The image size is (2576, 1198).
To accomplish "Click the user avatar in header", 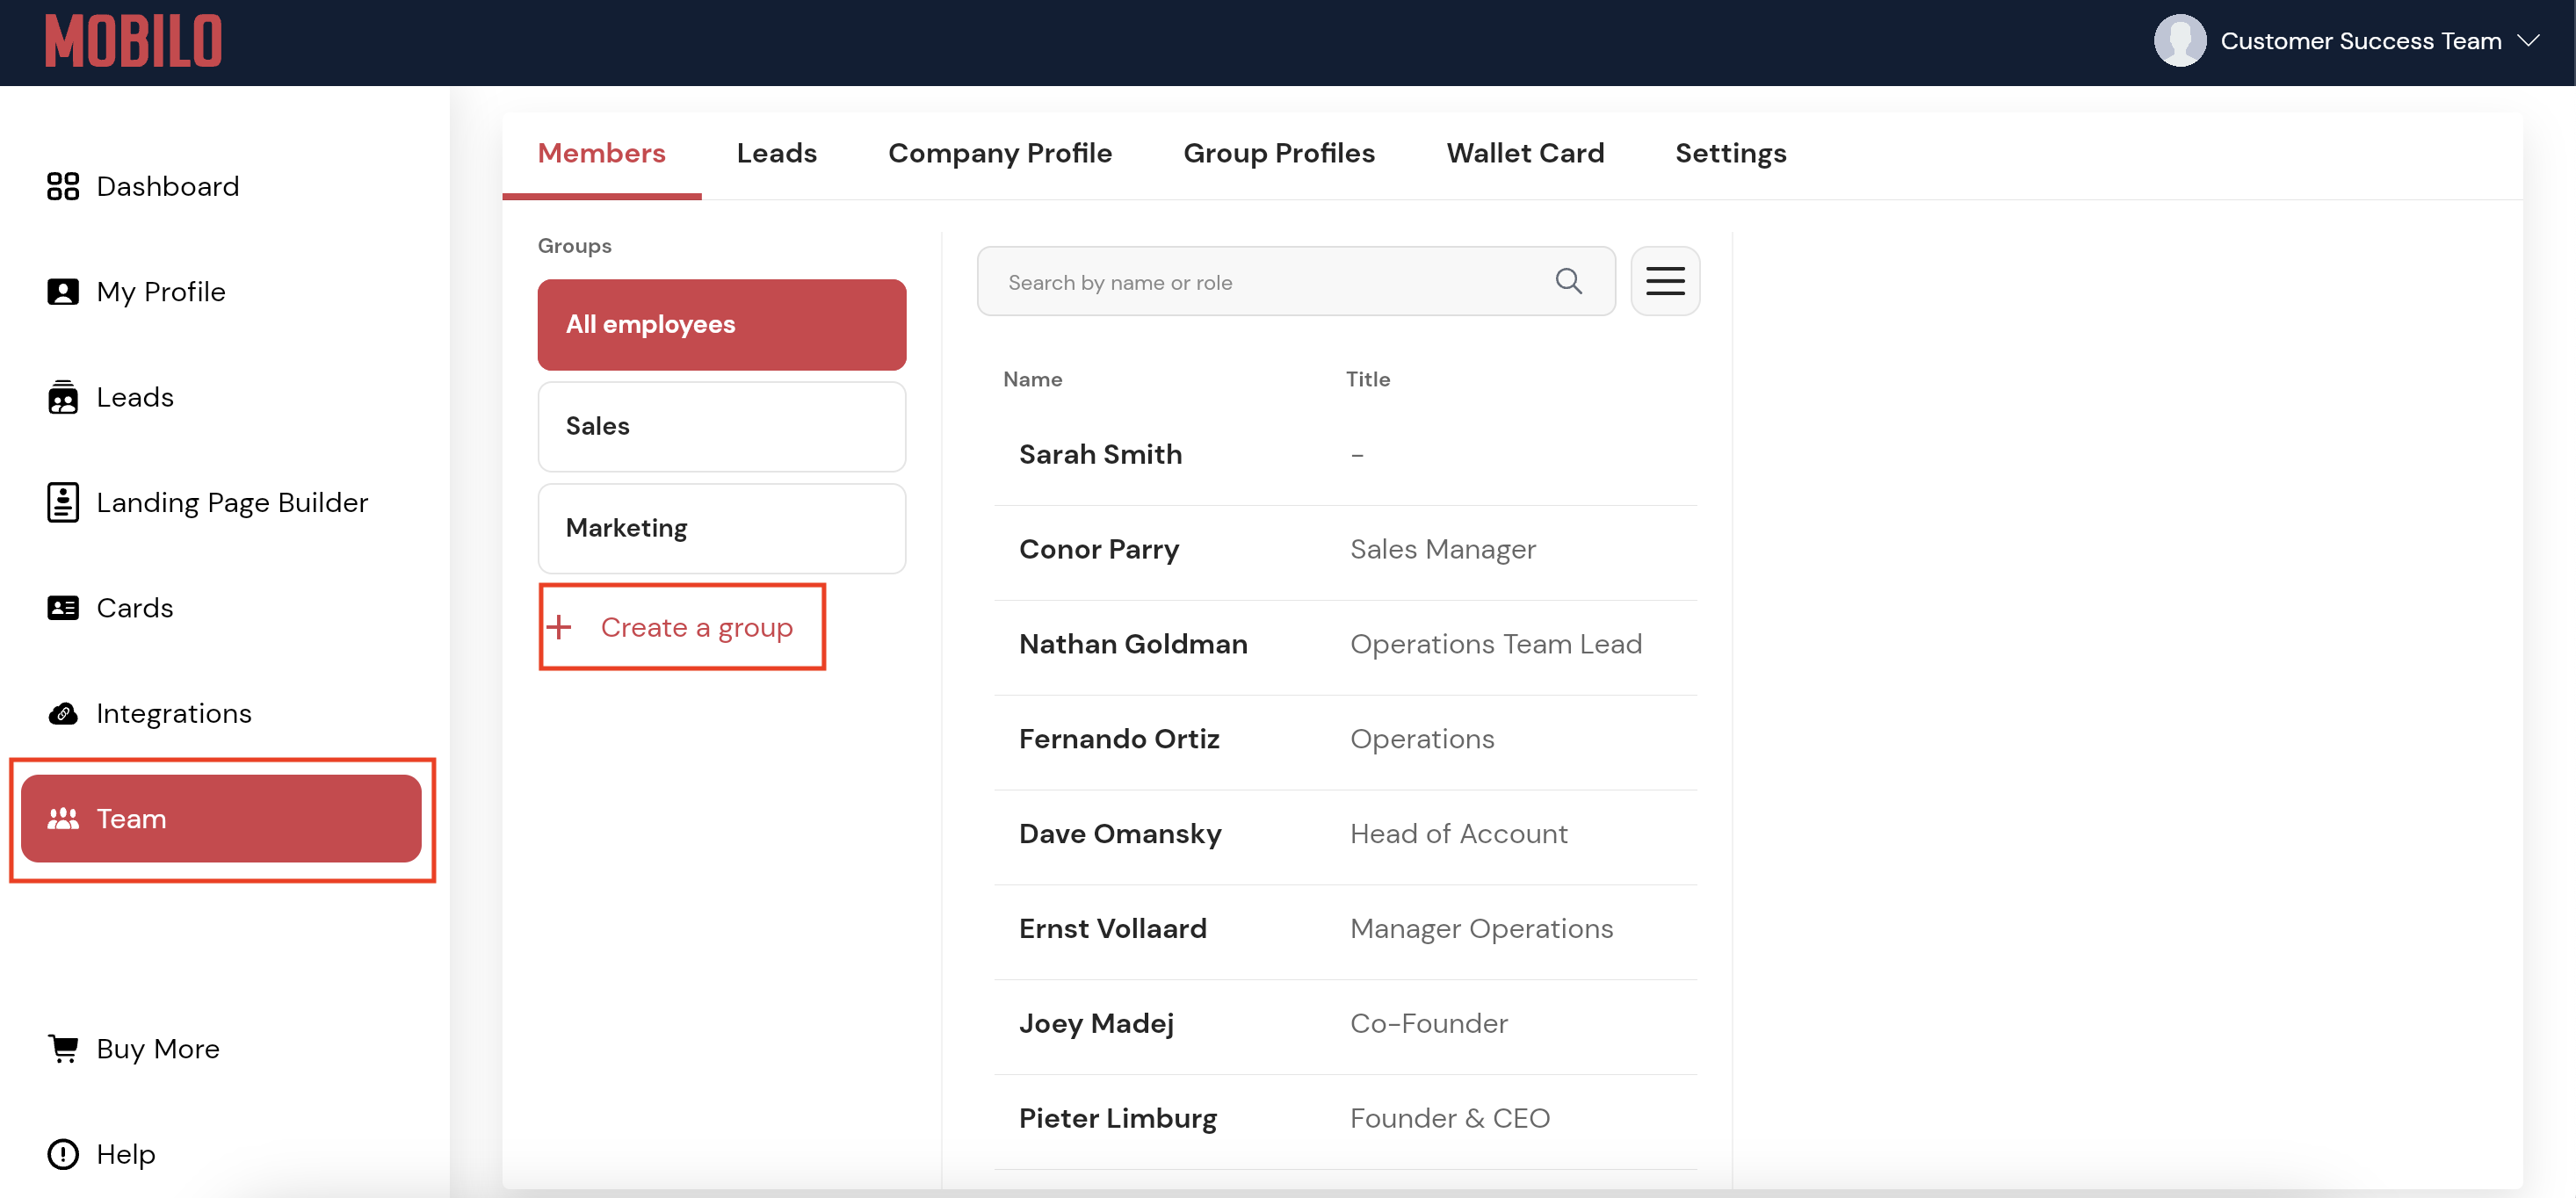I will (2180, 41).
